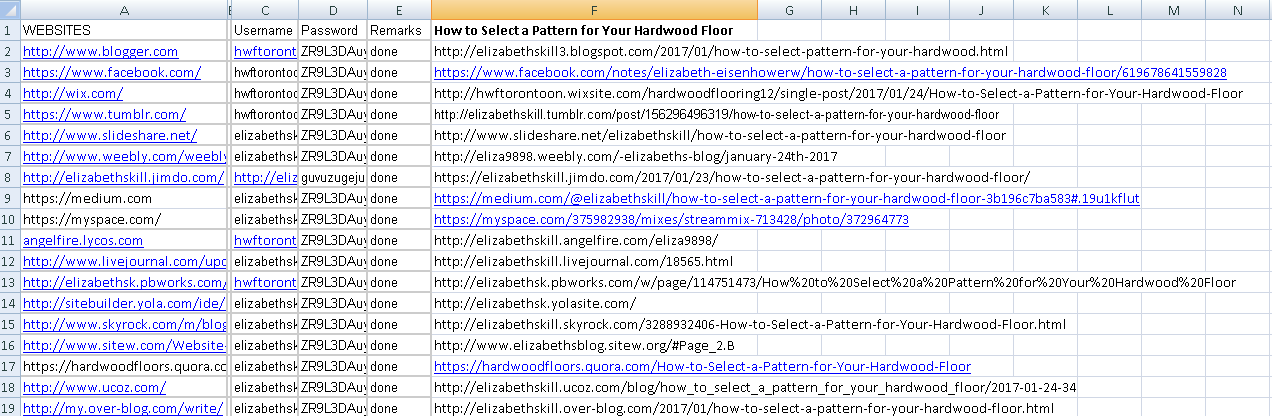Select https://myspace.com/ cell in column A

(x=124, y=219)
